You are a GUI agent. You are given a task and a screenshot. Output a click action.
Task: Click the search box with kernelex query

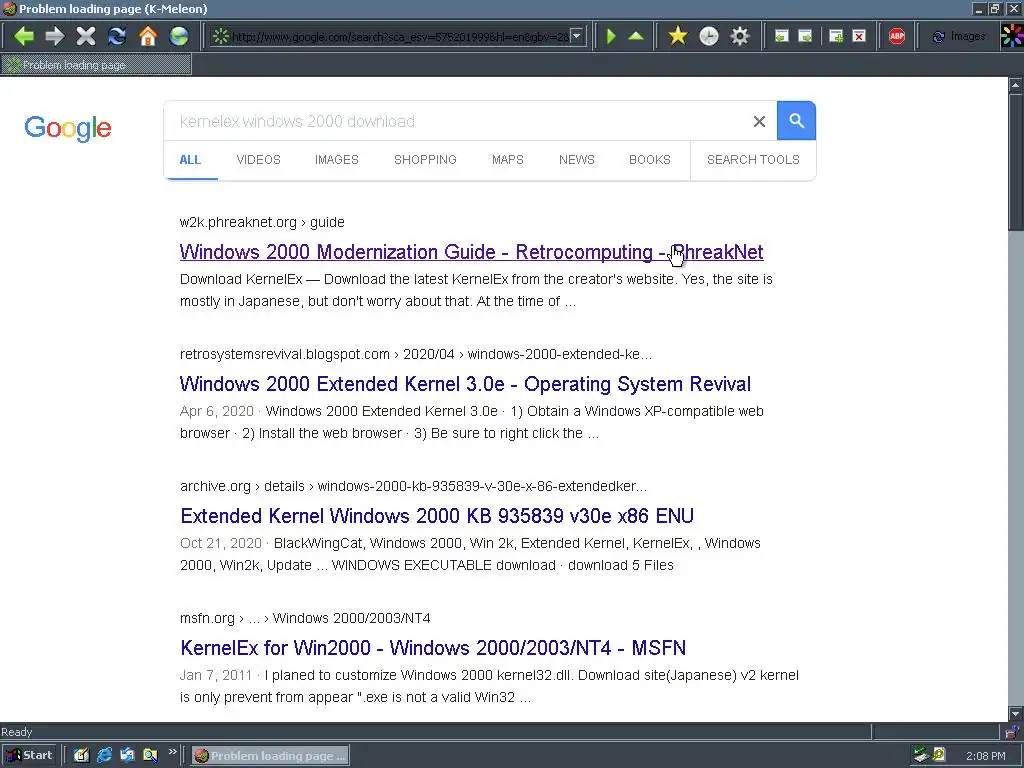(457, 121)
